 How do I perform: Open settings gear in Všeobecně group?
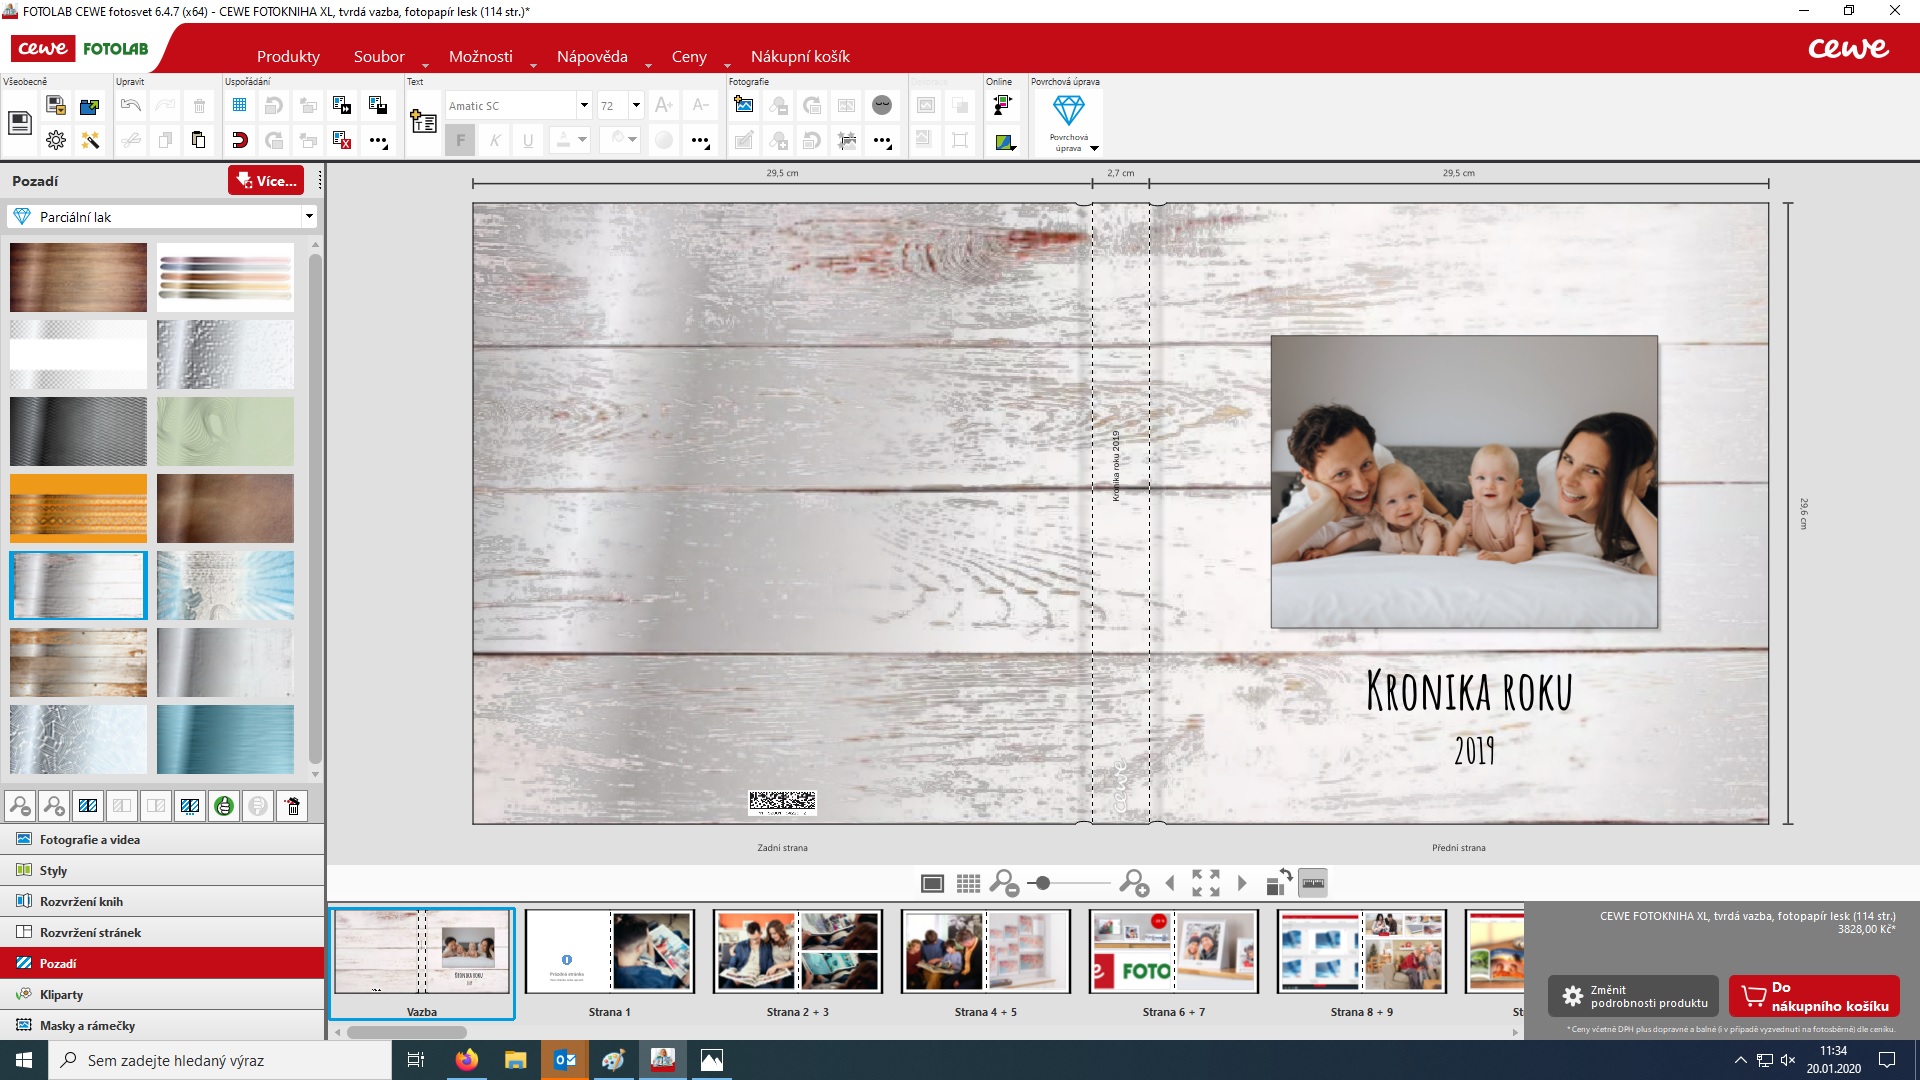[x=56, y=140]
